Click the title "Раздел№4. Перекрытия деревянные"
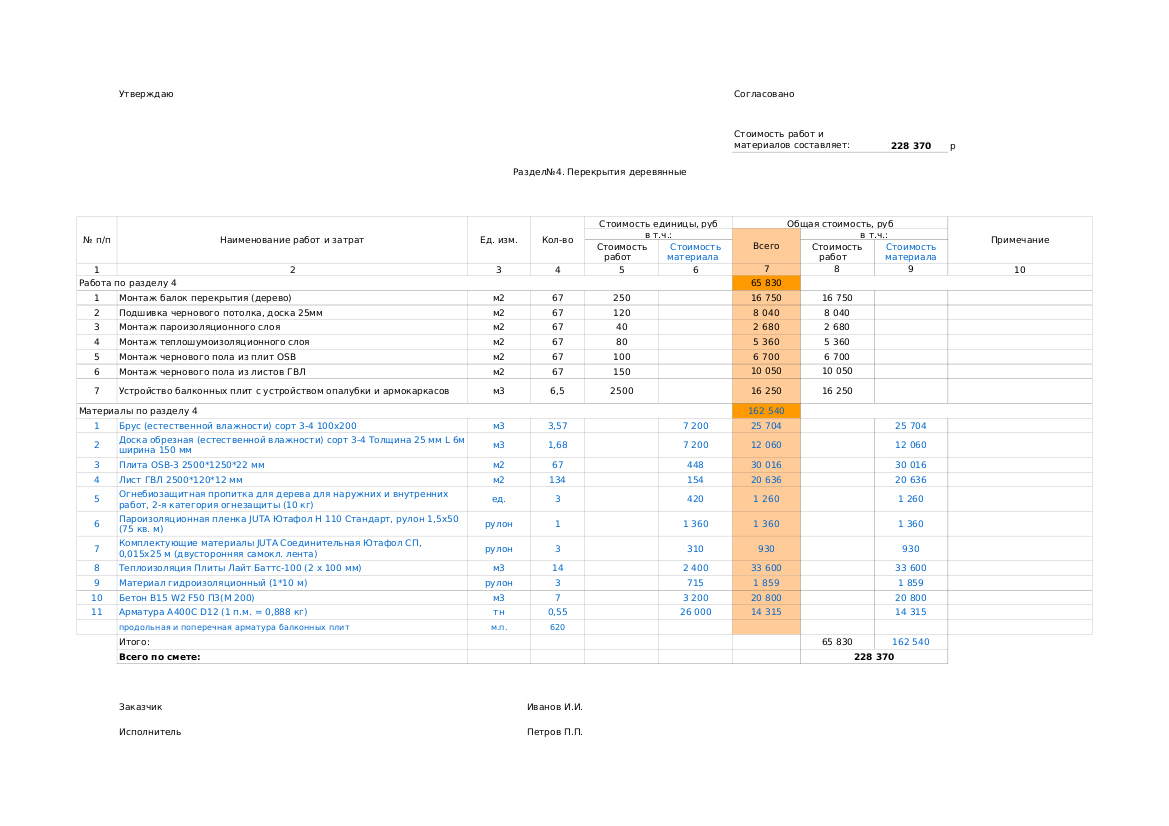 (x=599, y=172)
